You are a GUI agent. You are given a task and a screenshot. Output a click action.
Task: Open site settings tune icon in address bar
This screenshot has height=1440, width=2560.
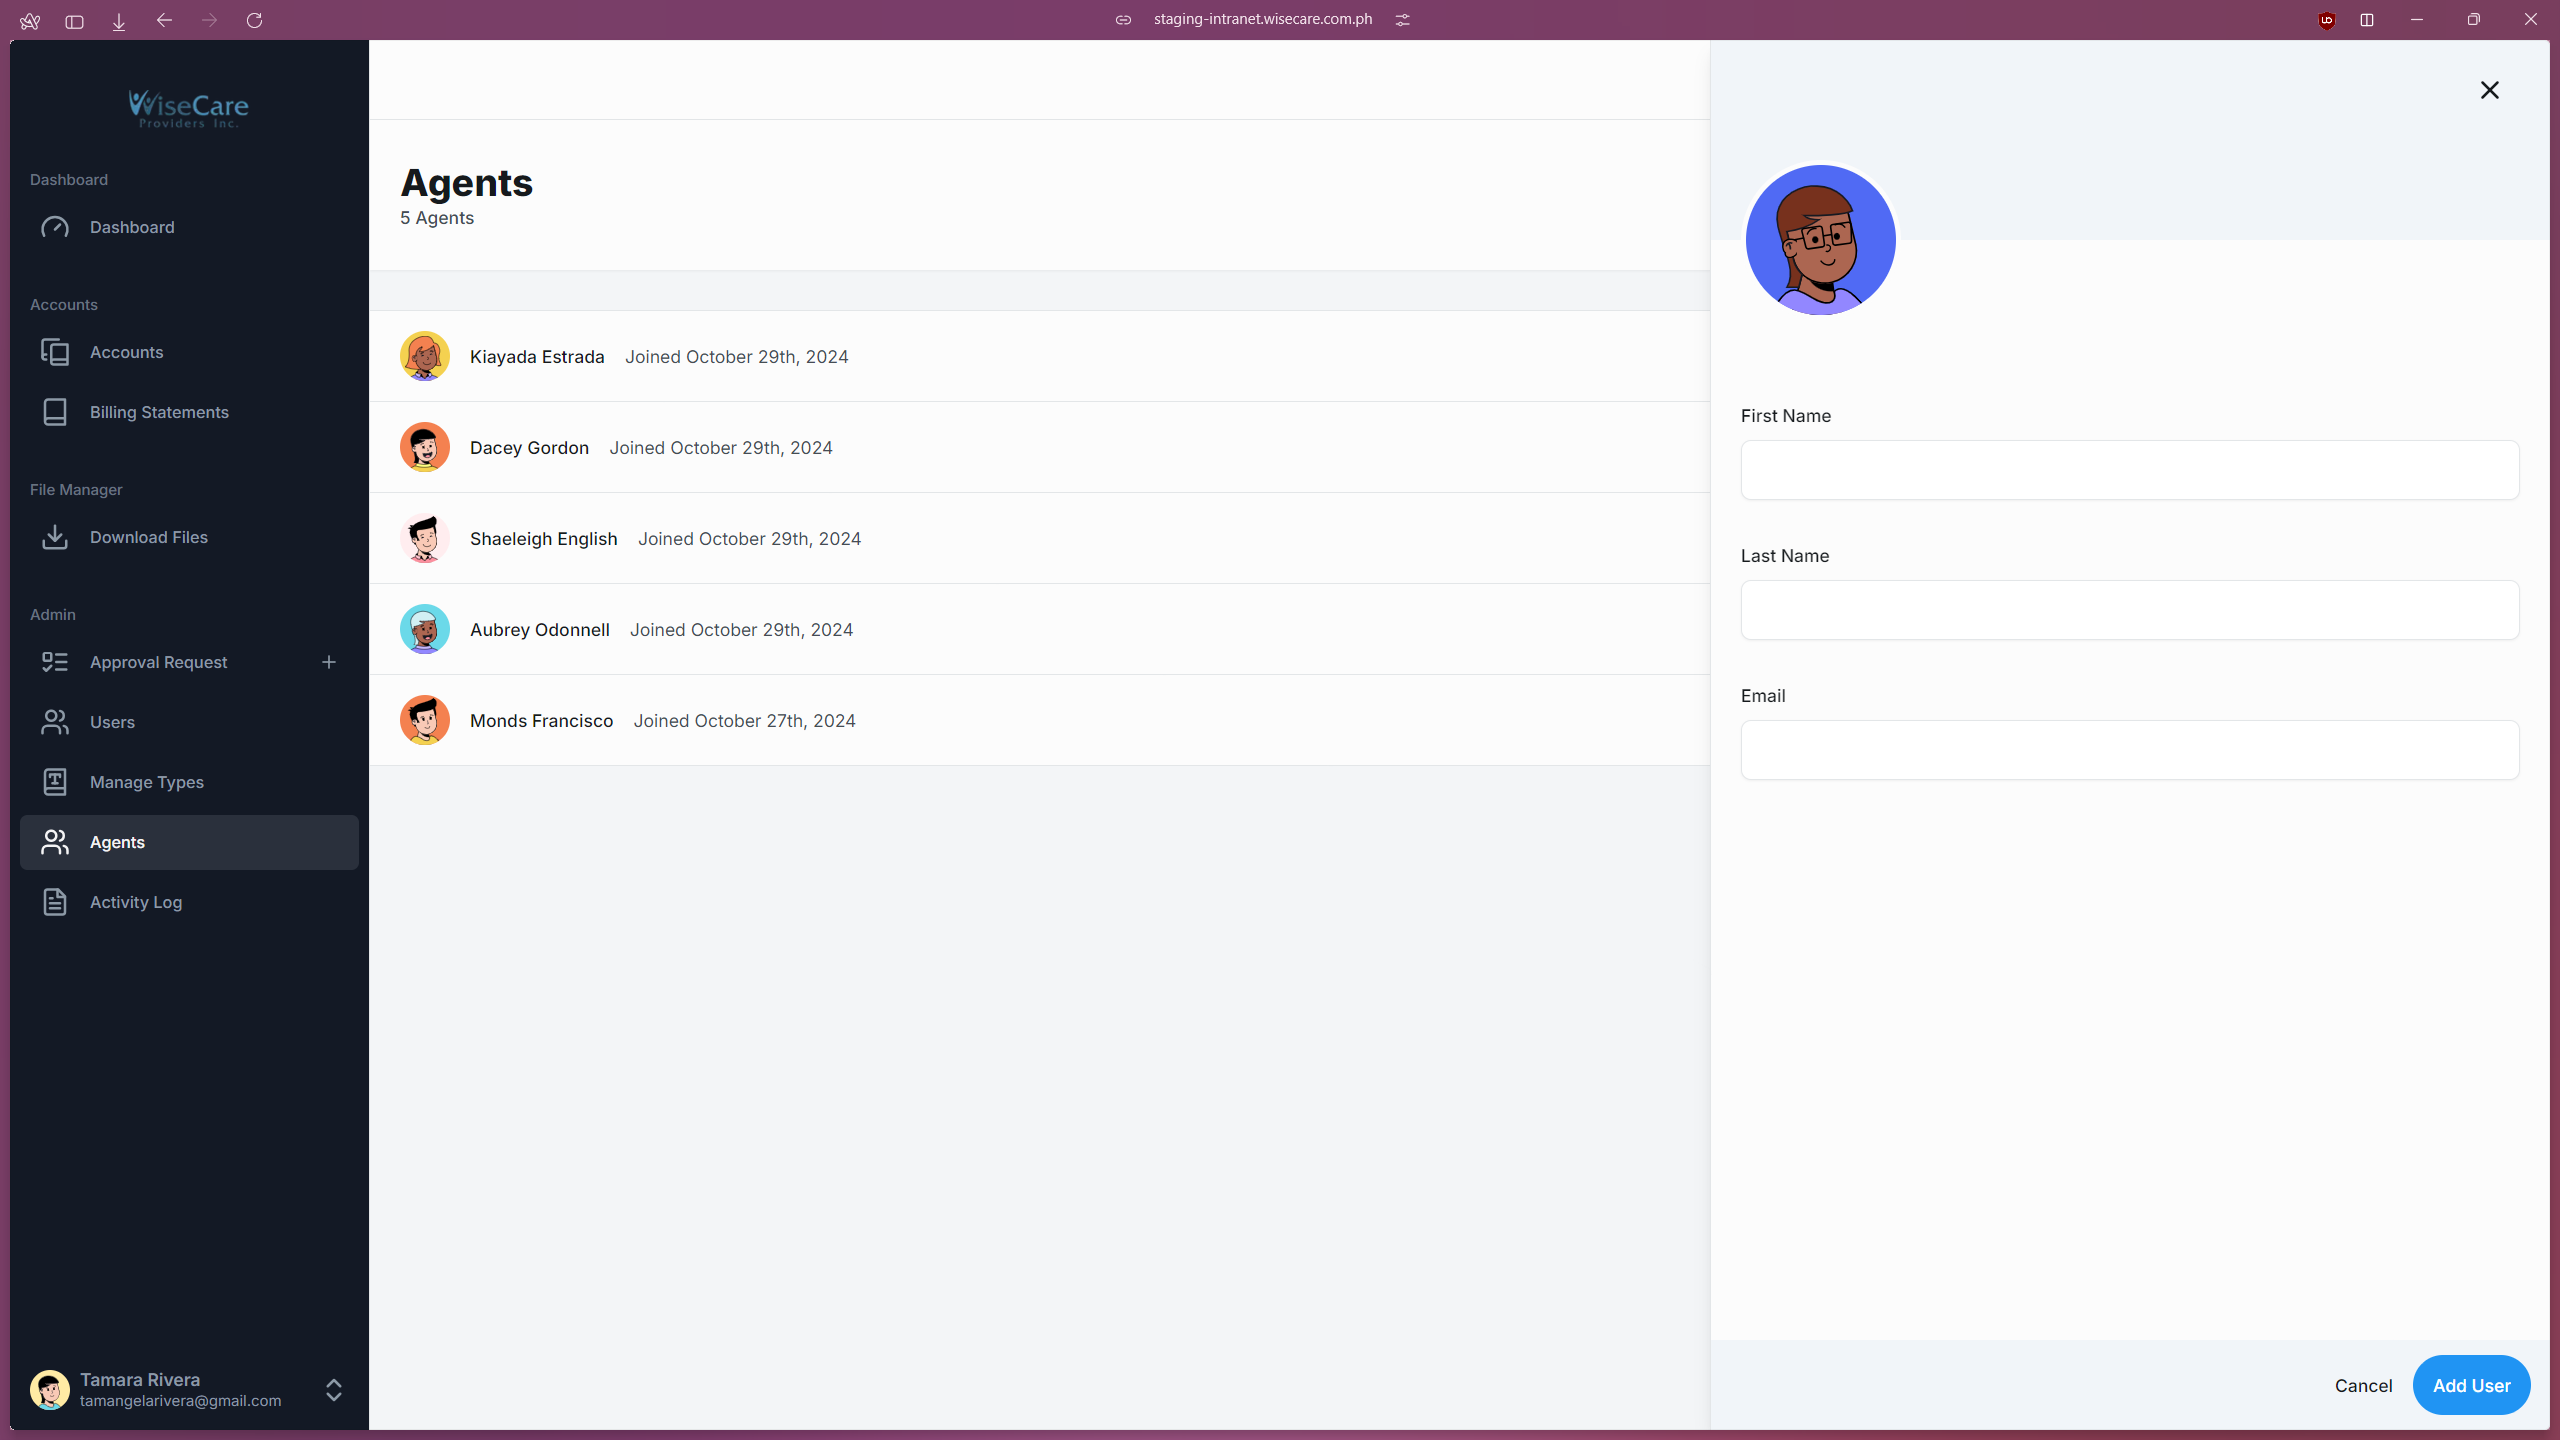(x=1403, y=20)
